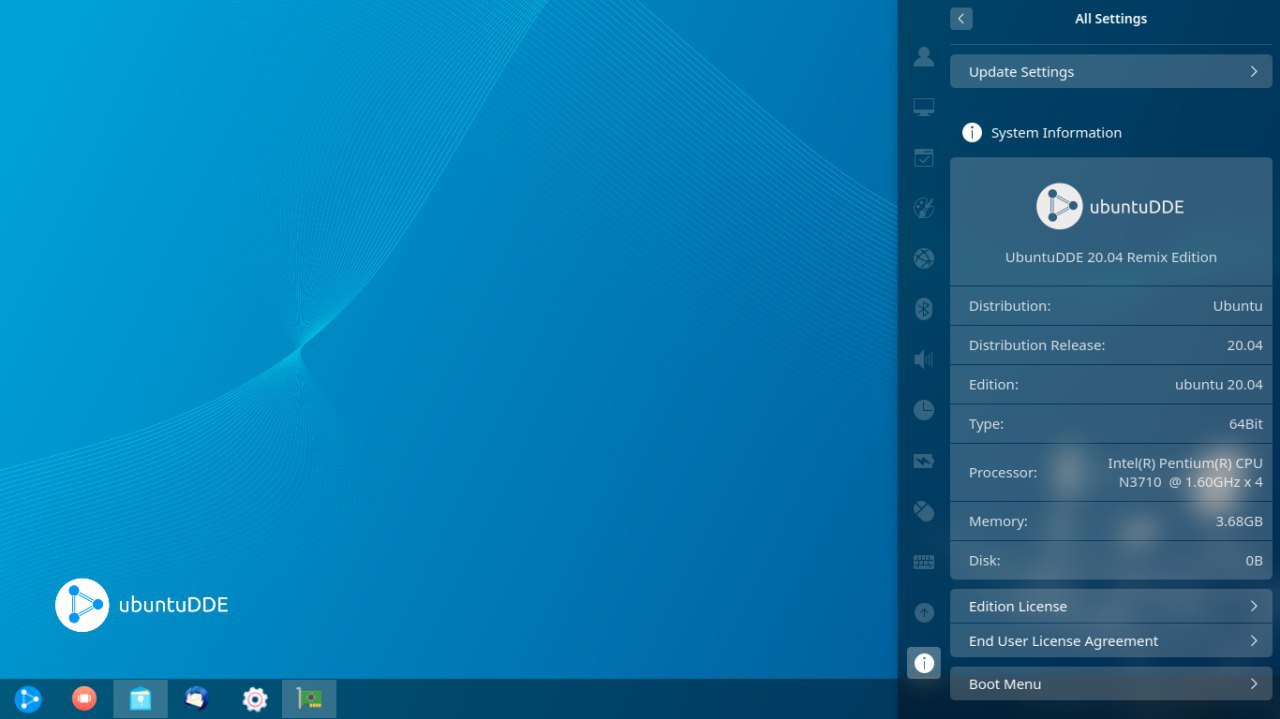Expand End User License Agreement chevron
The image size is (1280, 719).
pyautogui.click(x=1254, y=641)
